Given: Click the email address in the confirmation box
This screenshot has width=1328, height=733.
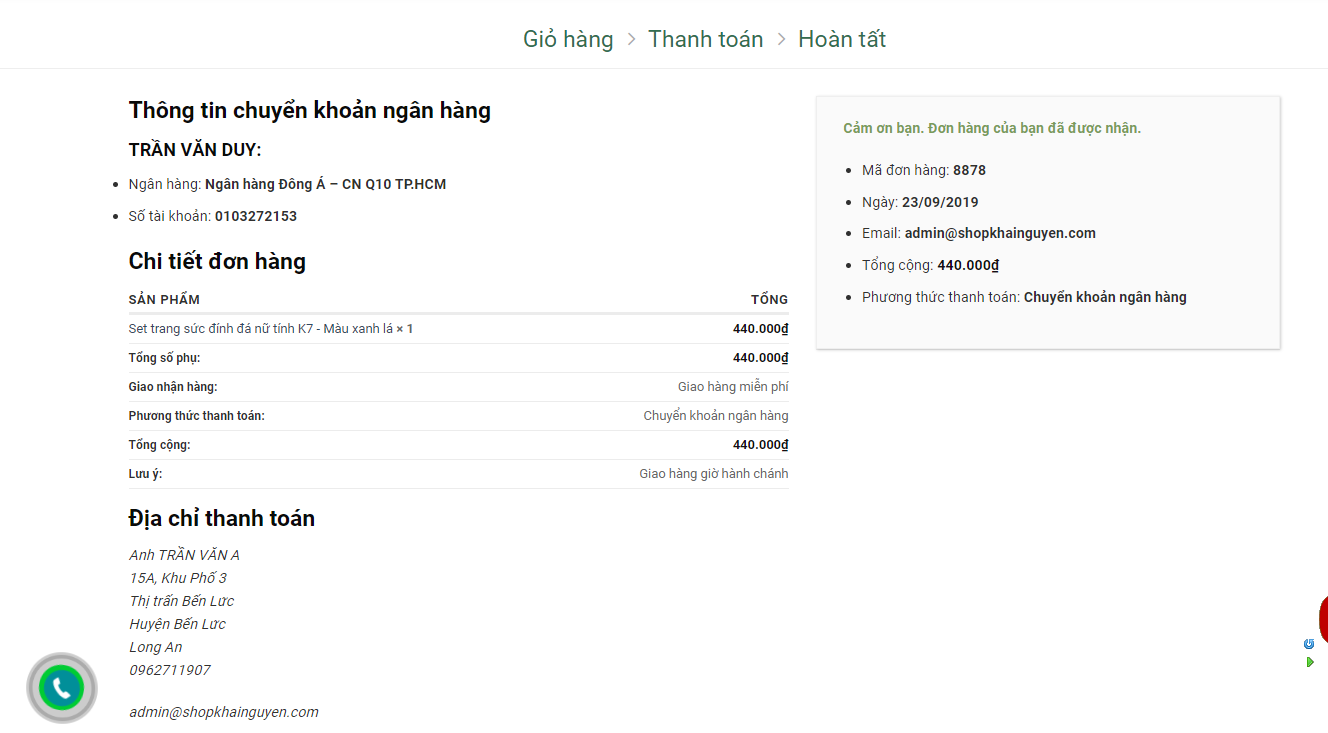Looking at the screenshot, I should [x=1000, y=233].
